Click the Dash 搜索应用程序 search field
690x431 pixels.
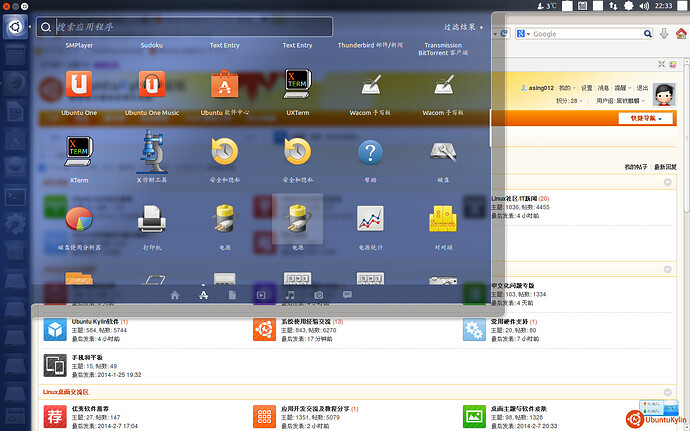[x=184, y=27]
